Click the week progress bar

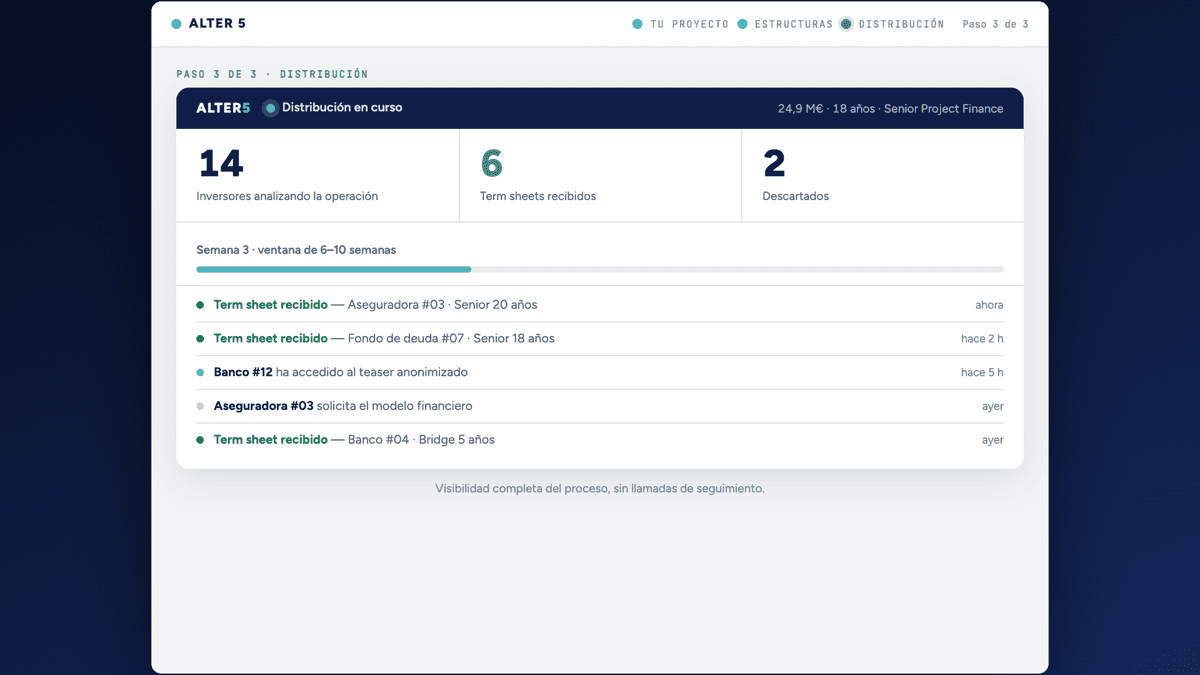coord(600,270)
